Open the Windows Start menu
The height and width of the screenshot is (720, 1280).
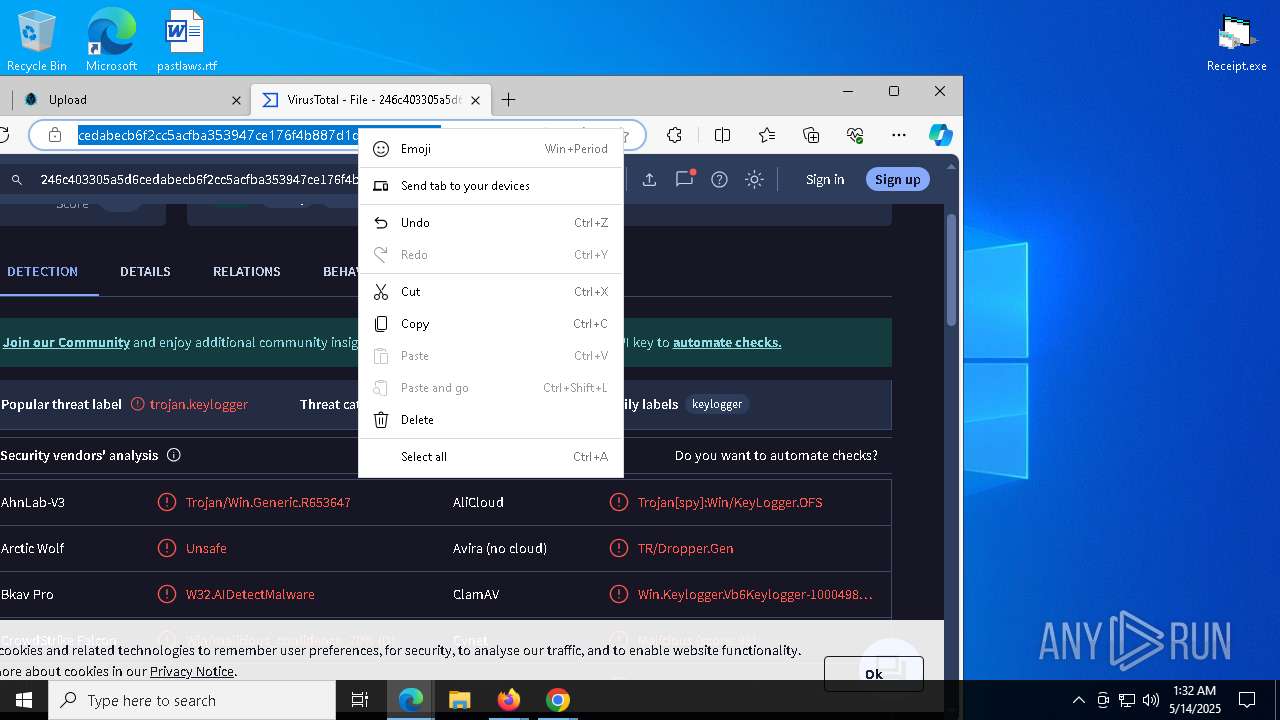(24, 700)
